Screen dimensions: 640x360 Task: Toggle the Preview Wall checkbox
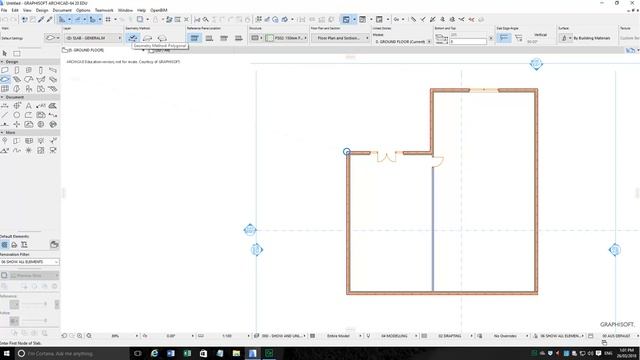point(4,276)
